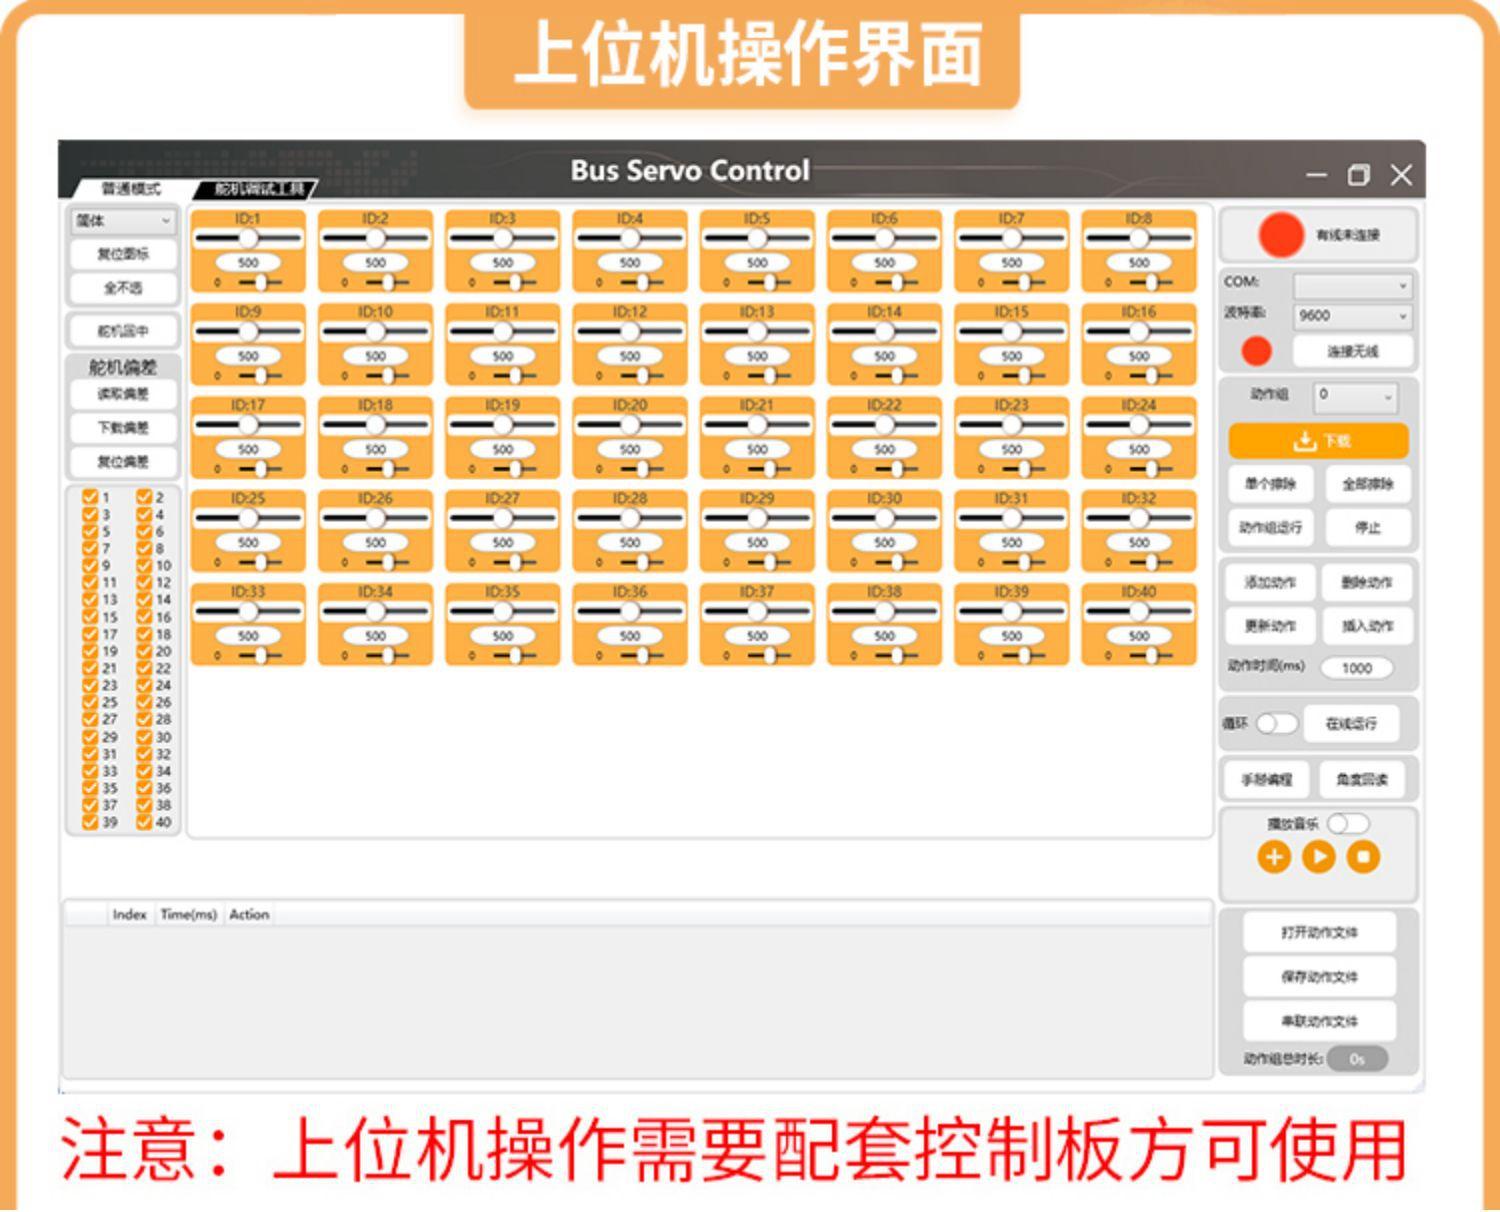Open the 简体 language dropdown
The height and width of the screenshot is (1212, 1500).
[x=122, y=221]
